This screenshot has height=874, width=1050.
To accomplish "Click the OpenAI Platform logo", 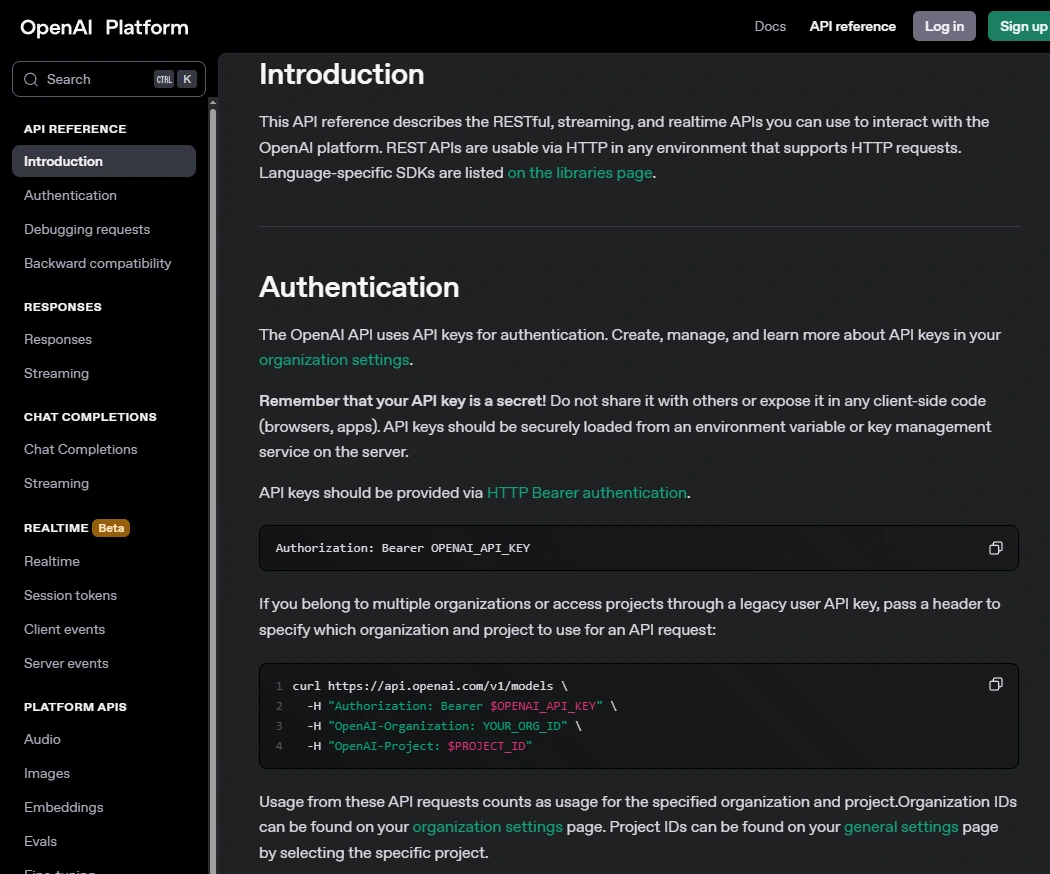I will tap(104, 27).
